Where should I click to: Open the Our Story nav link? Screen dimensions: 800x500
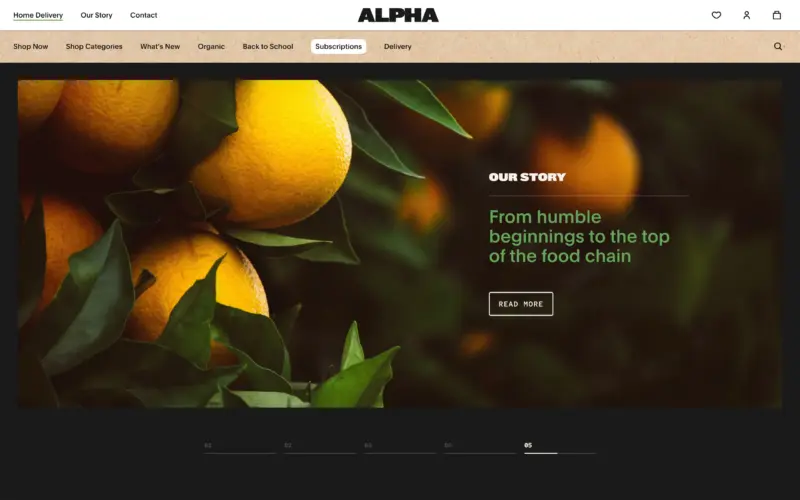point(96,15)
